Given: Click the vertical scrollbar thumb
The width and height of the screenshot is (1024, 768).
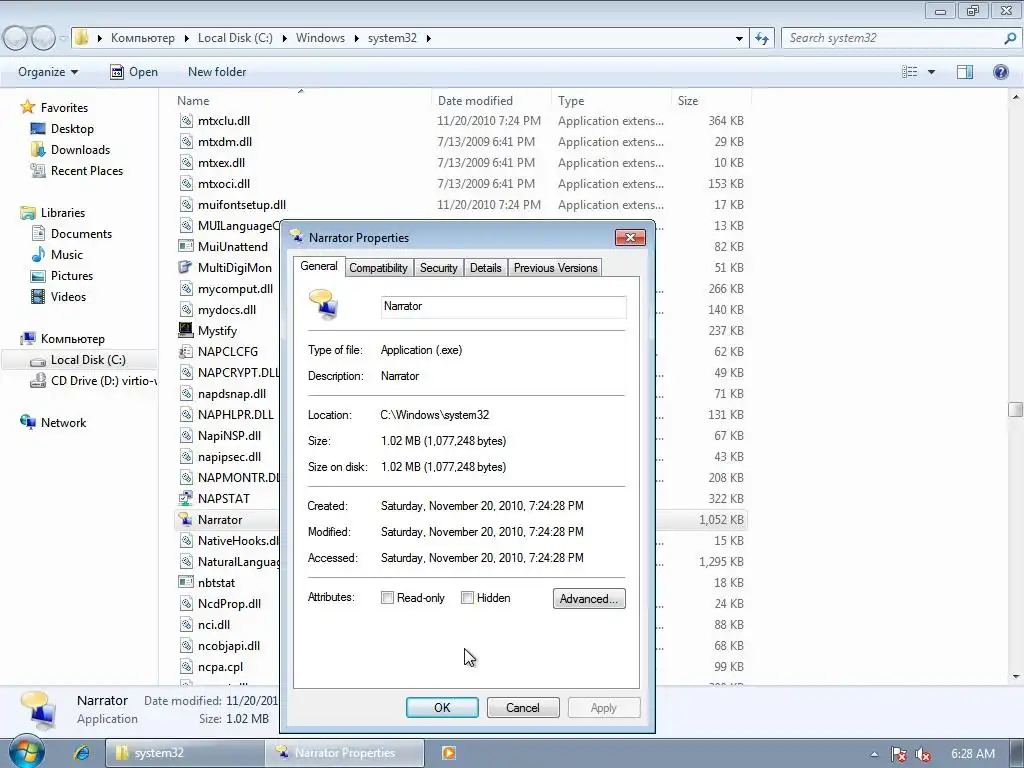Looking at the screenshot, I should tap(1016, 409).
